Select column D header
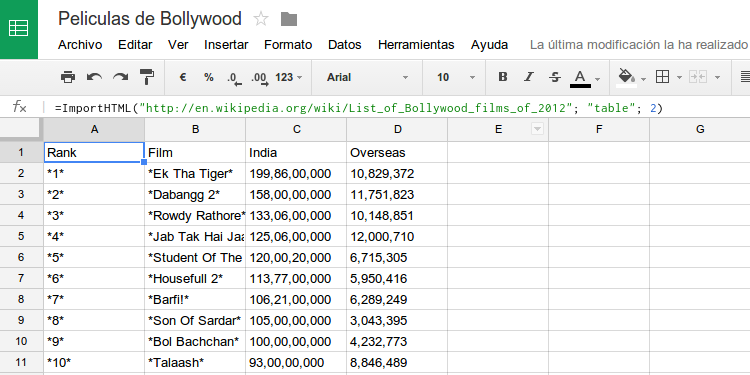Screen dimensions: 750x375 [x=397, y=129]
